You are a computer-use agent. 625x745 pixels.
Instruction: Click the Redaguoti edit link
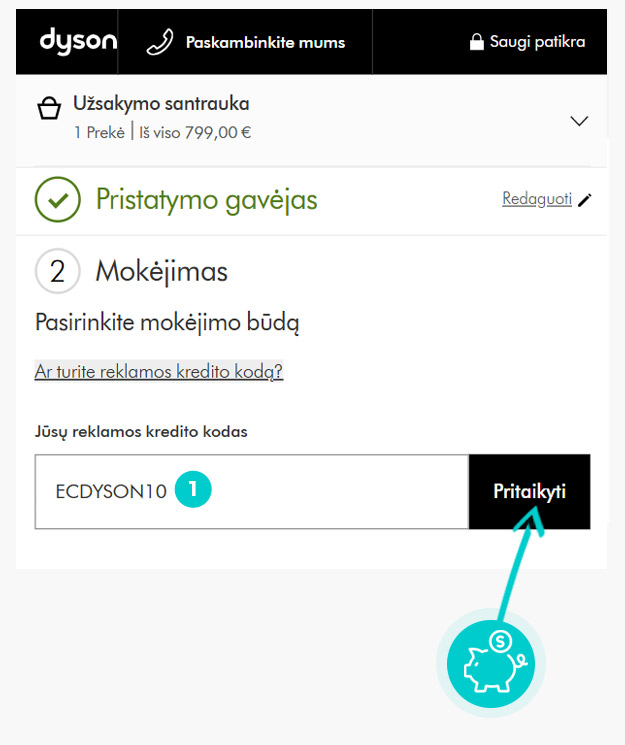(537, 199)
